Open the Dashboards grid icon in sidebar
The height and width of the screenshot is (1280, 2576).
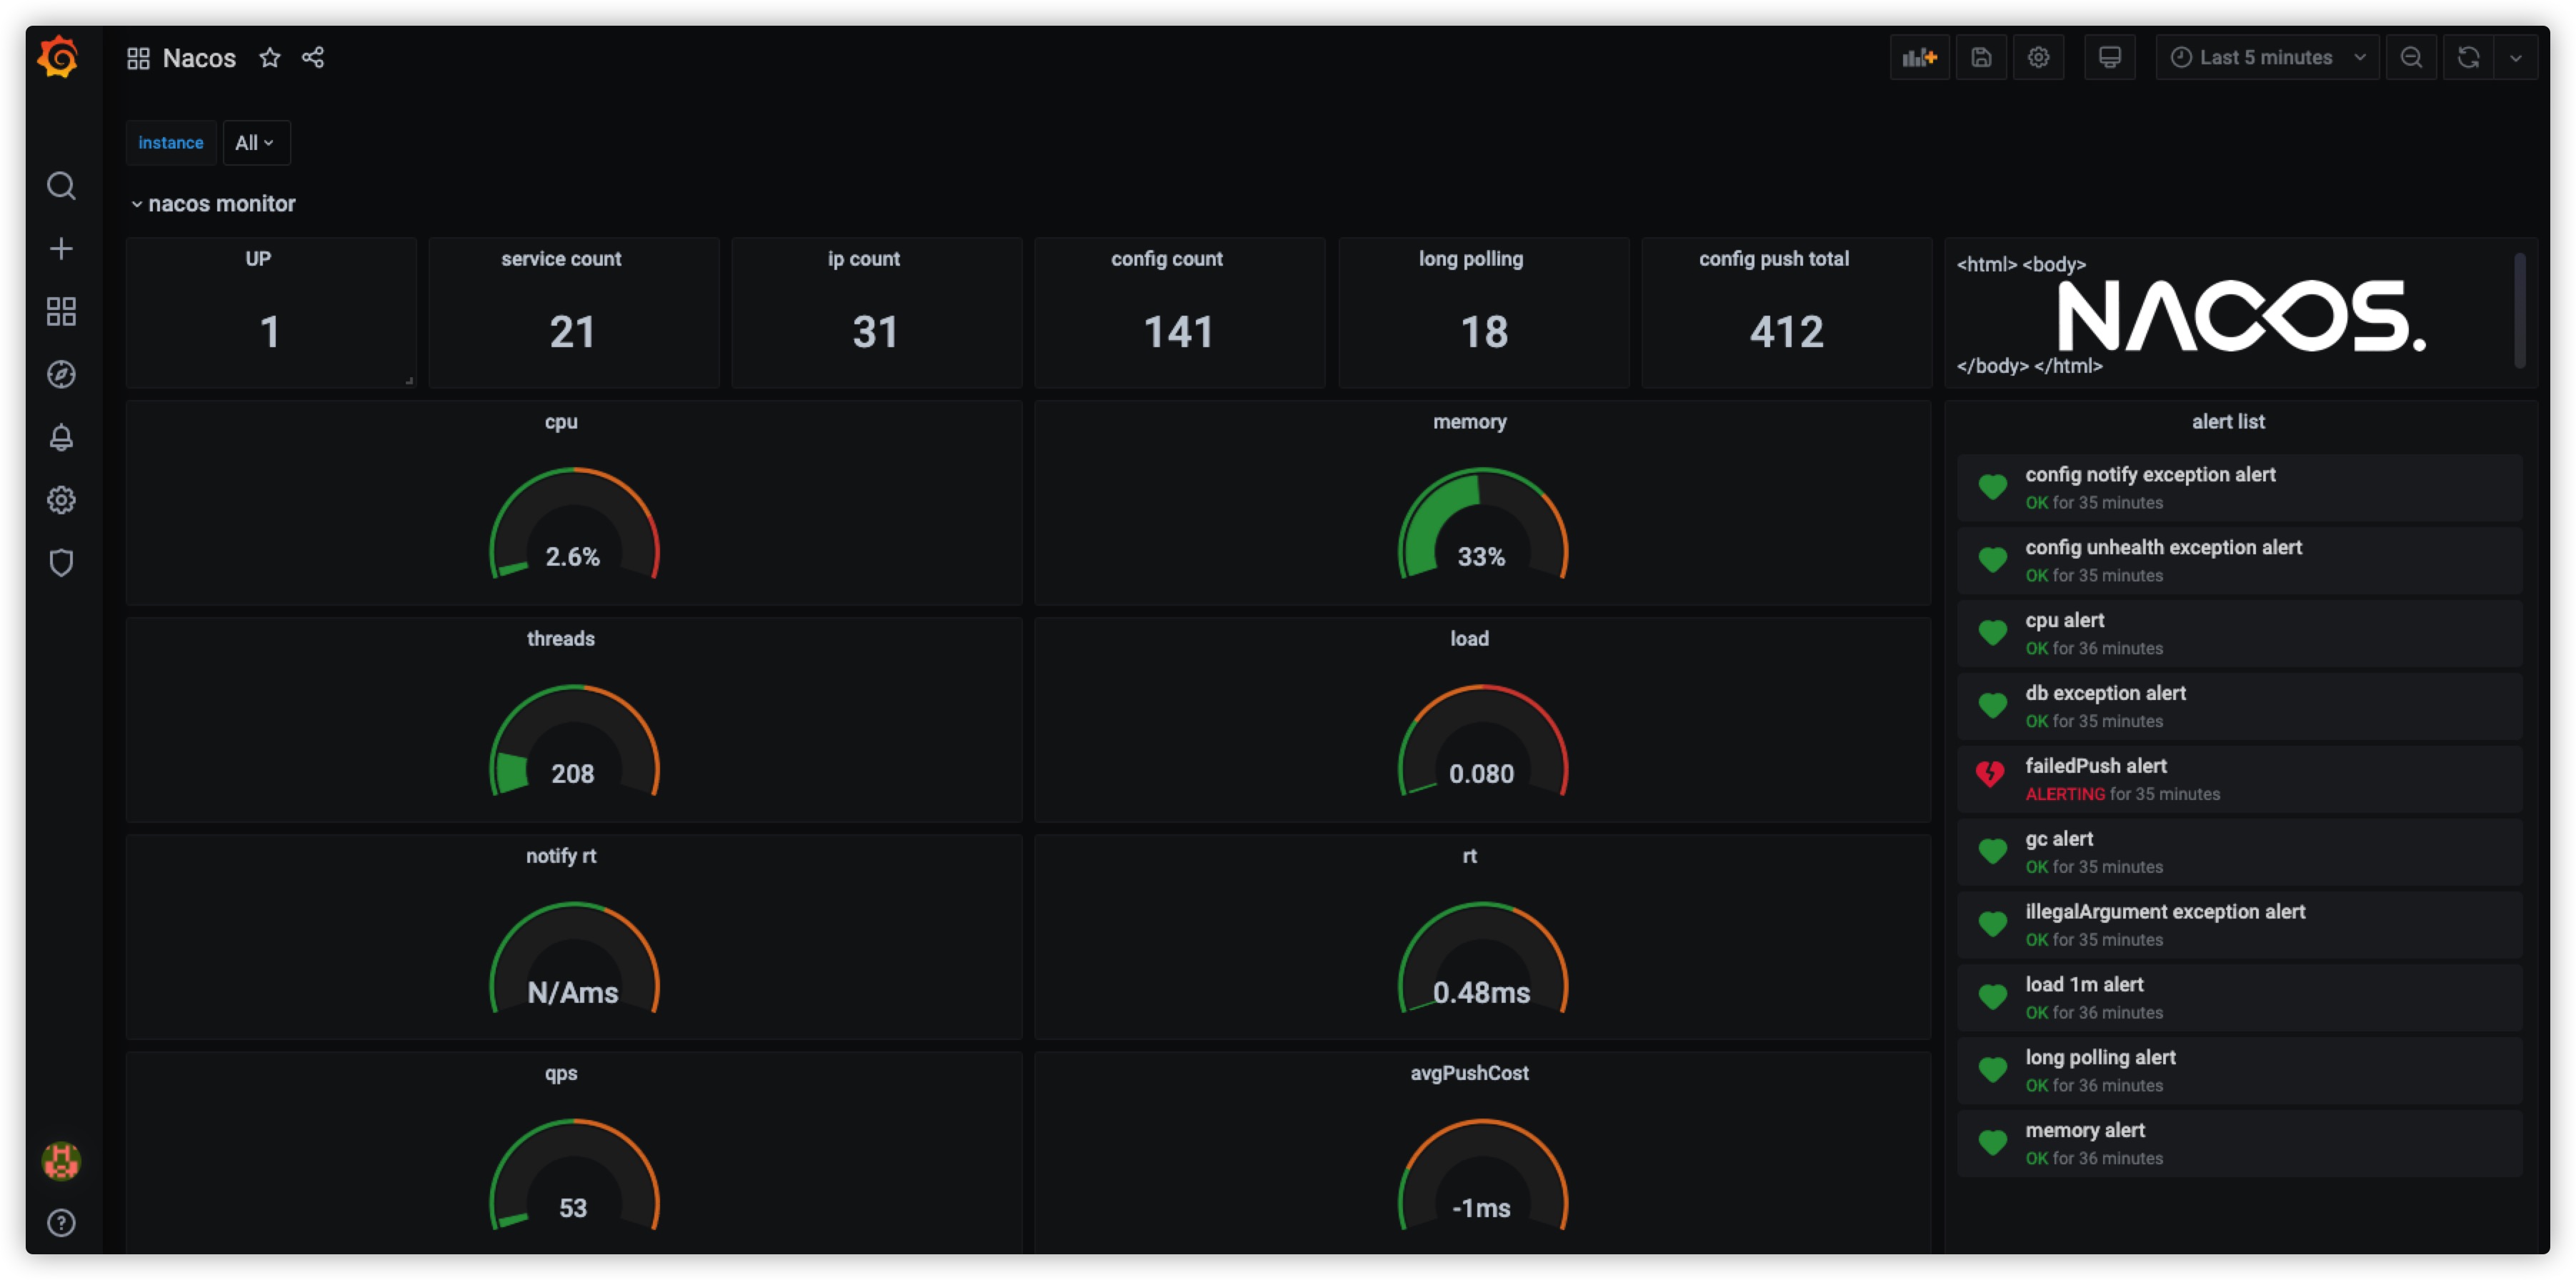tap(61, 311)
